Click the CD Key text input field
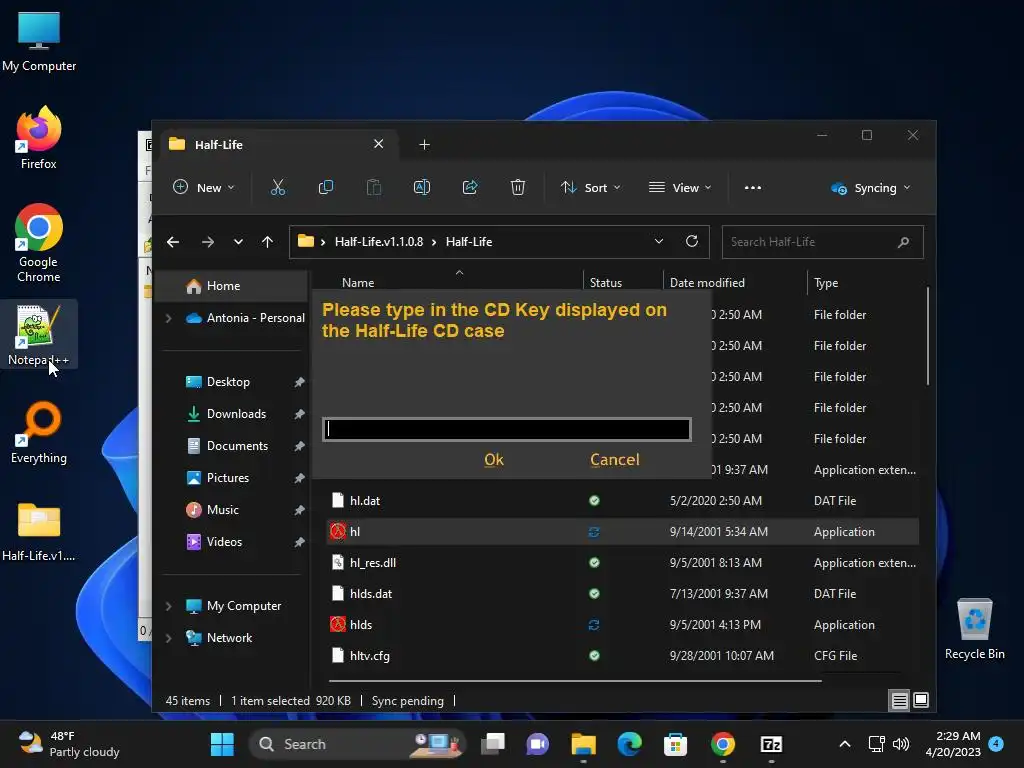 pos(507,429)
